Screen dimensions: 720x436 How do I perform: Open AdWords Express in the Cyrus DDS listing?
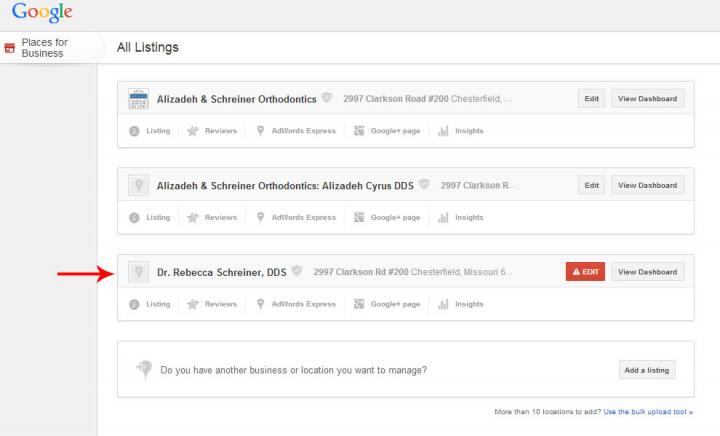coord(296,218)
